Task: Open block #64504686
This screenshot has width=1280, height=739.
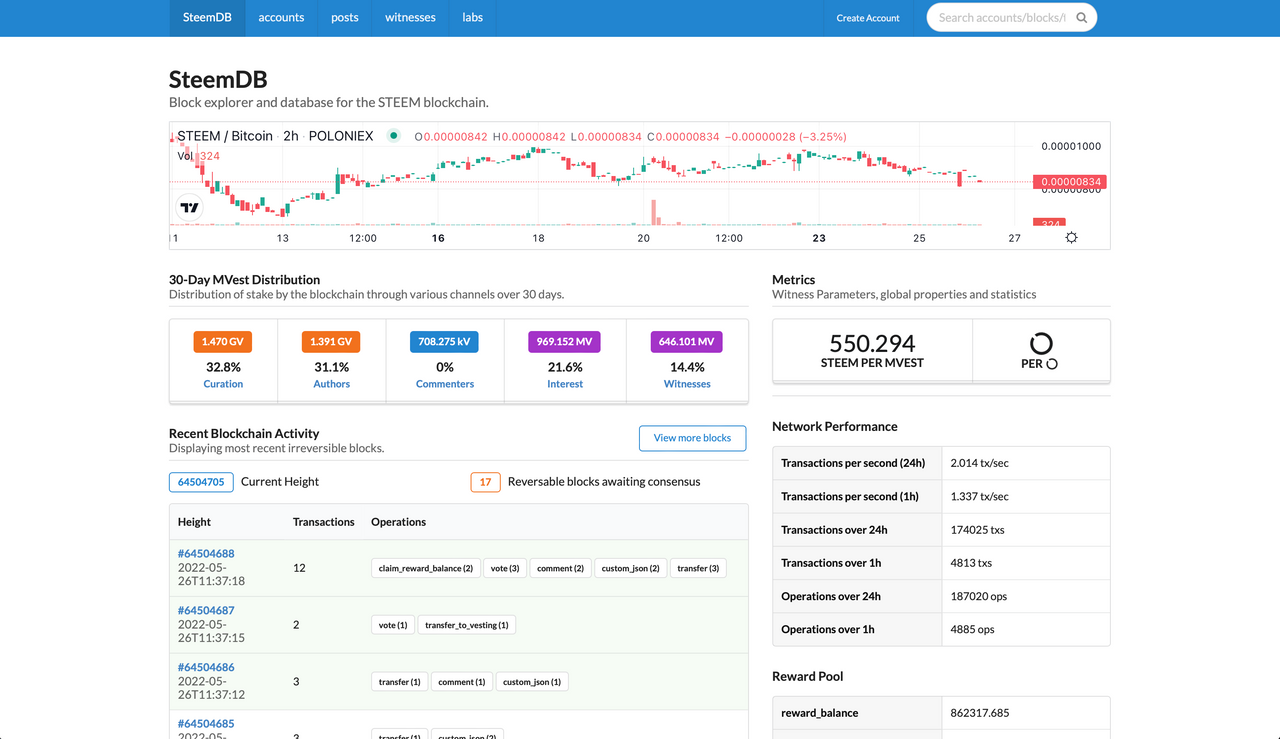Action: click(x=206, y=668)
